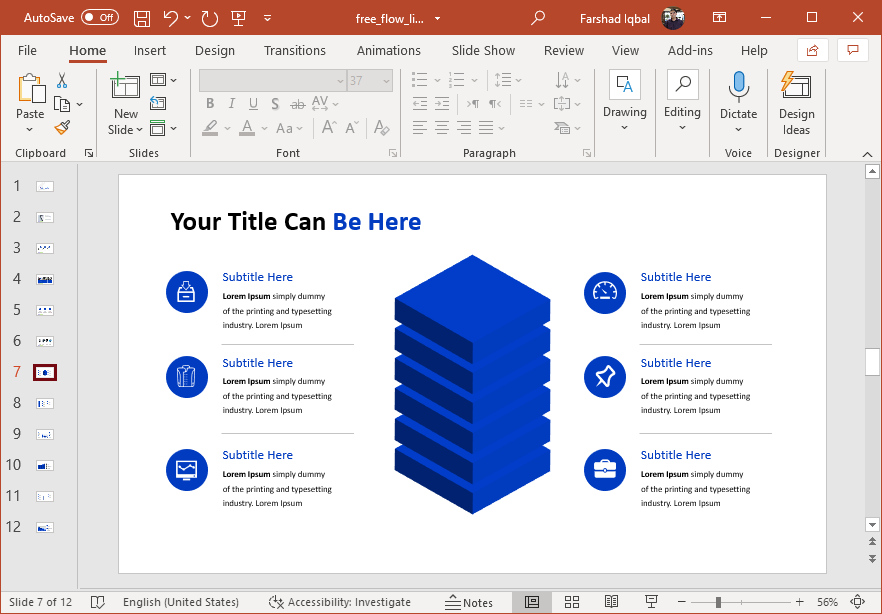Switch to Slide Sorter view
The image size is (882, 614).
pyautogui.click(x=572, y=602)
